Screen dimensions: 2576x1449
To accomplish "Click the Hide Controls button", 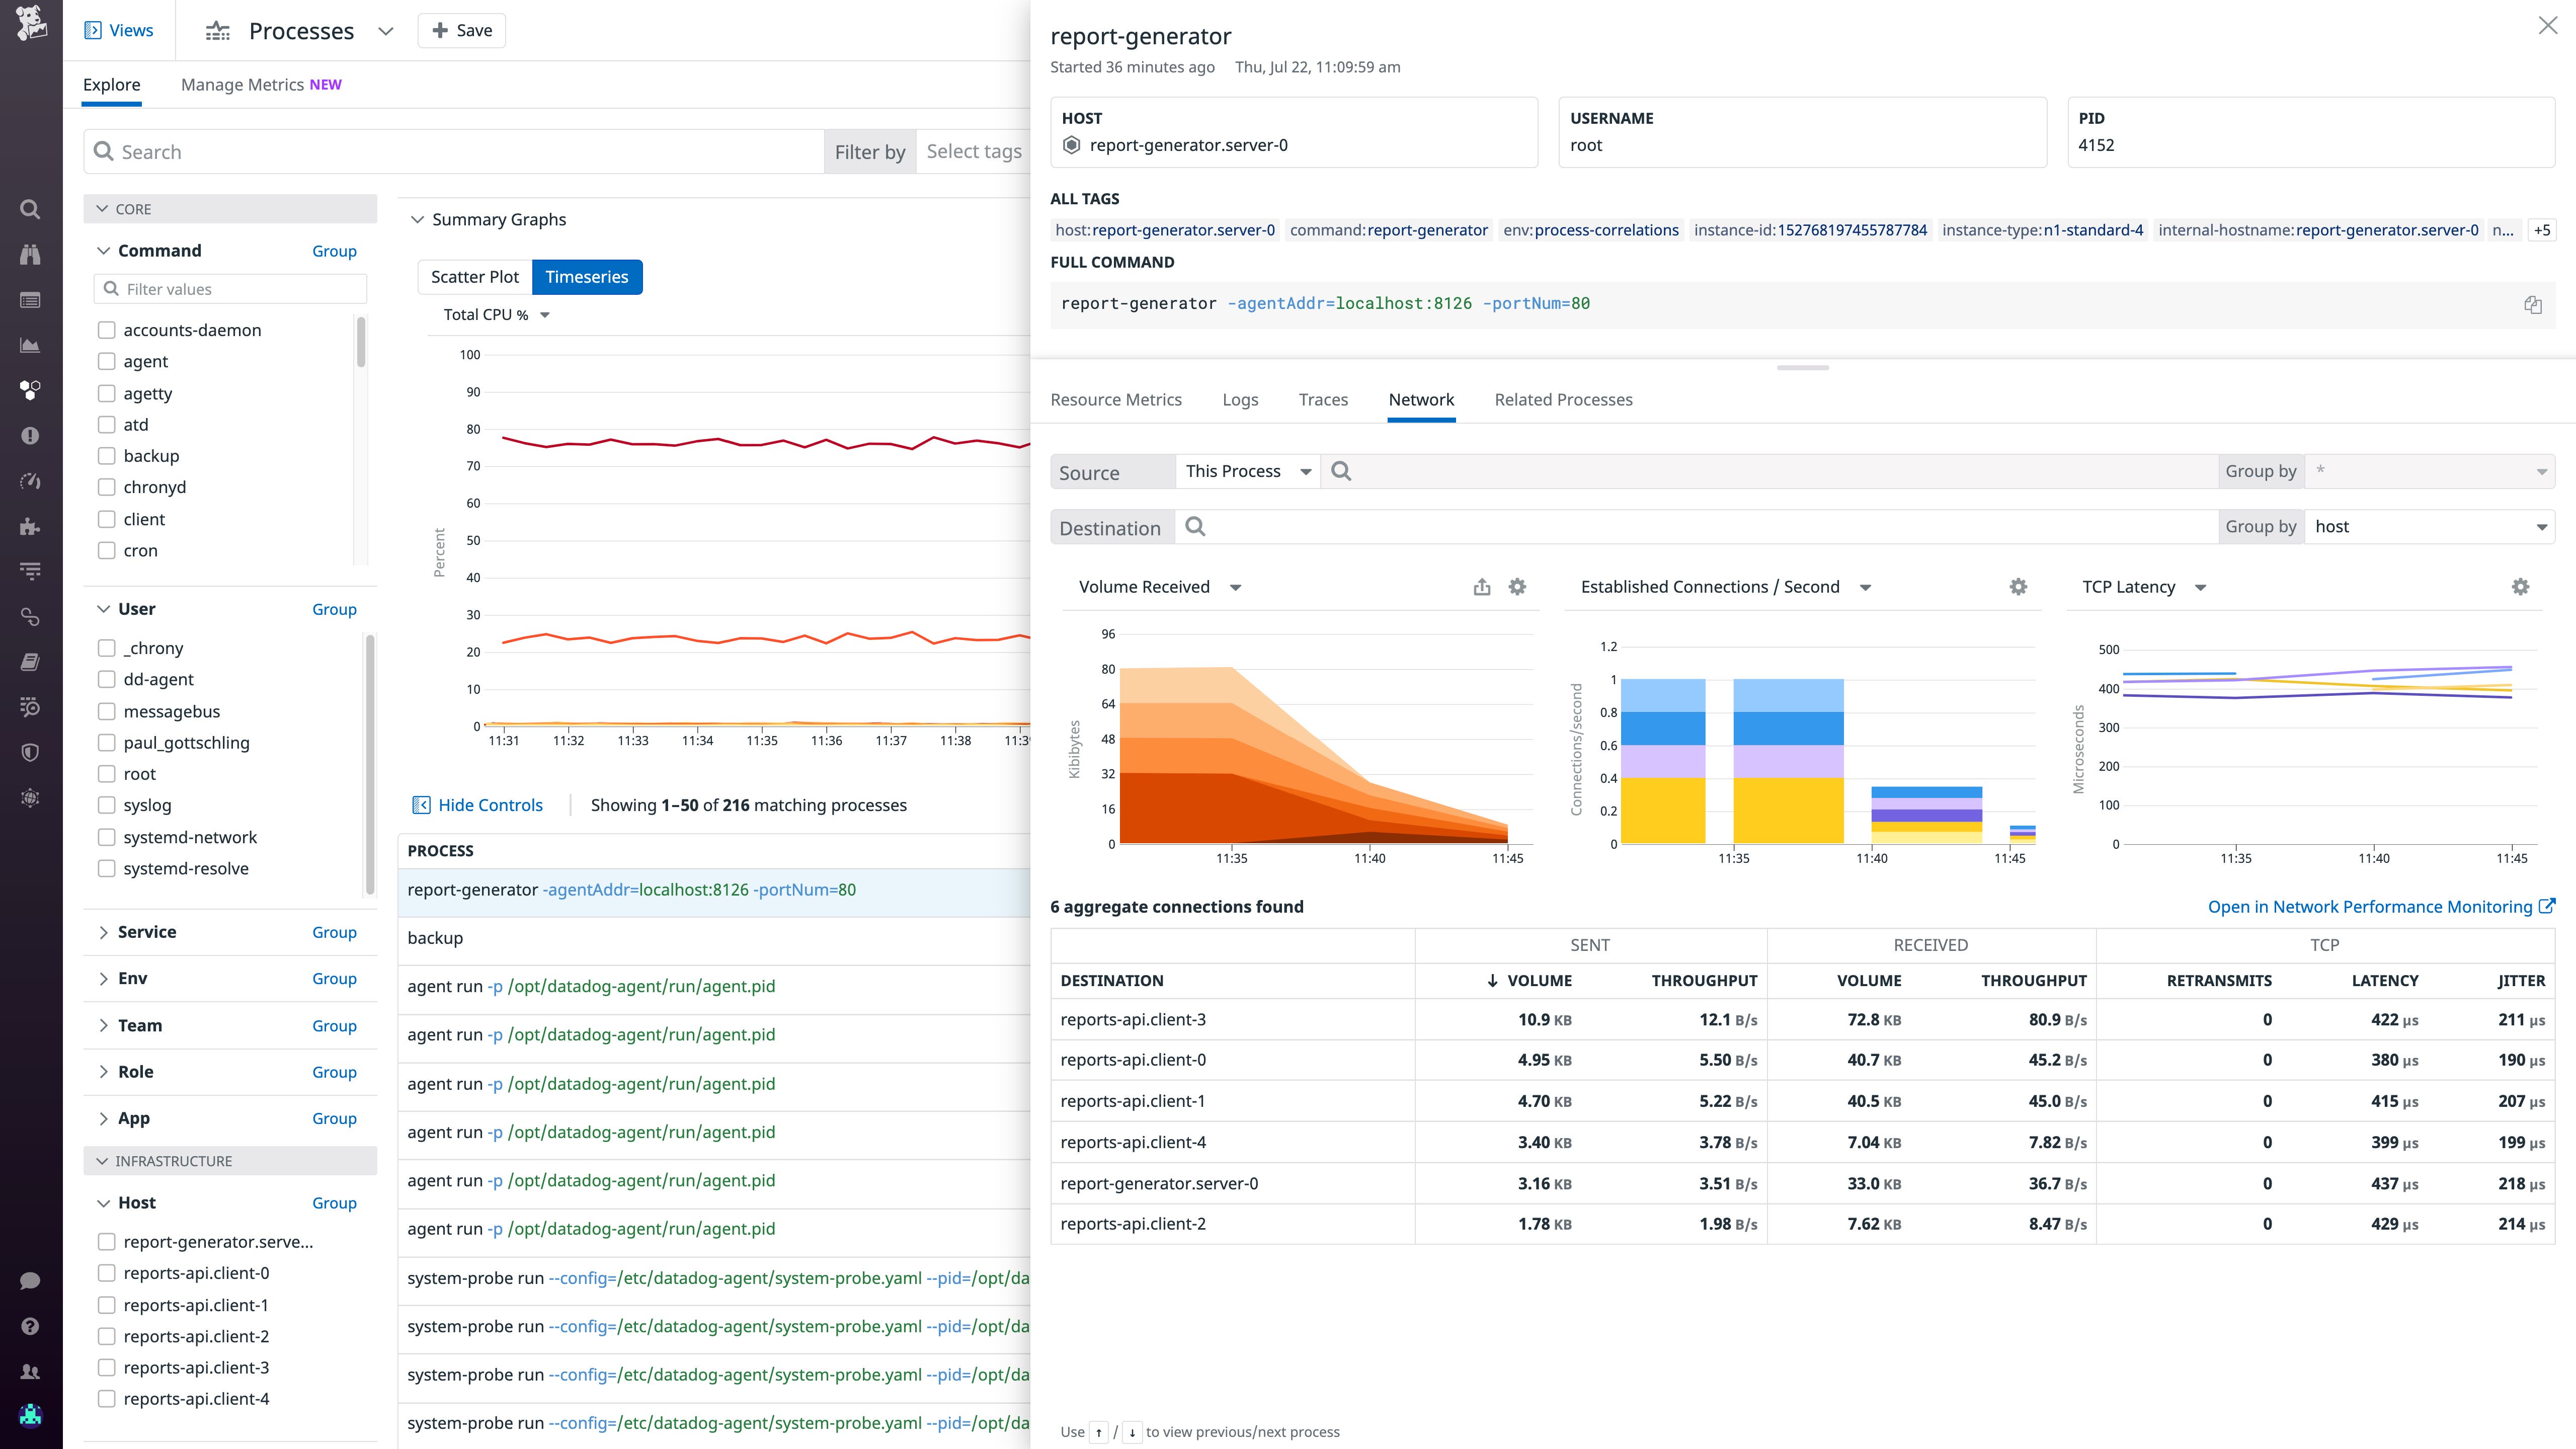I will (x=477, y=804).
